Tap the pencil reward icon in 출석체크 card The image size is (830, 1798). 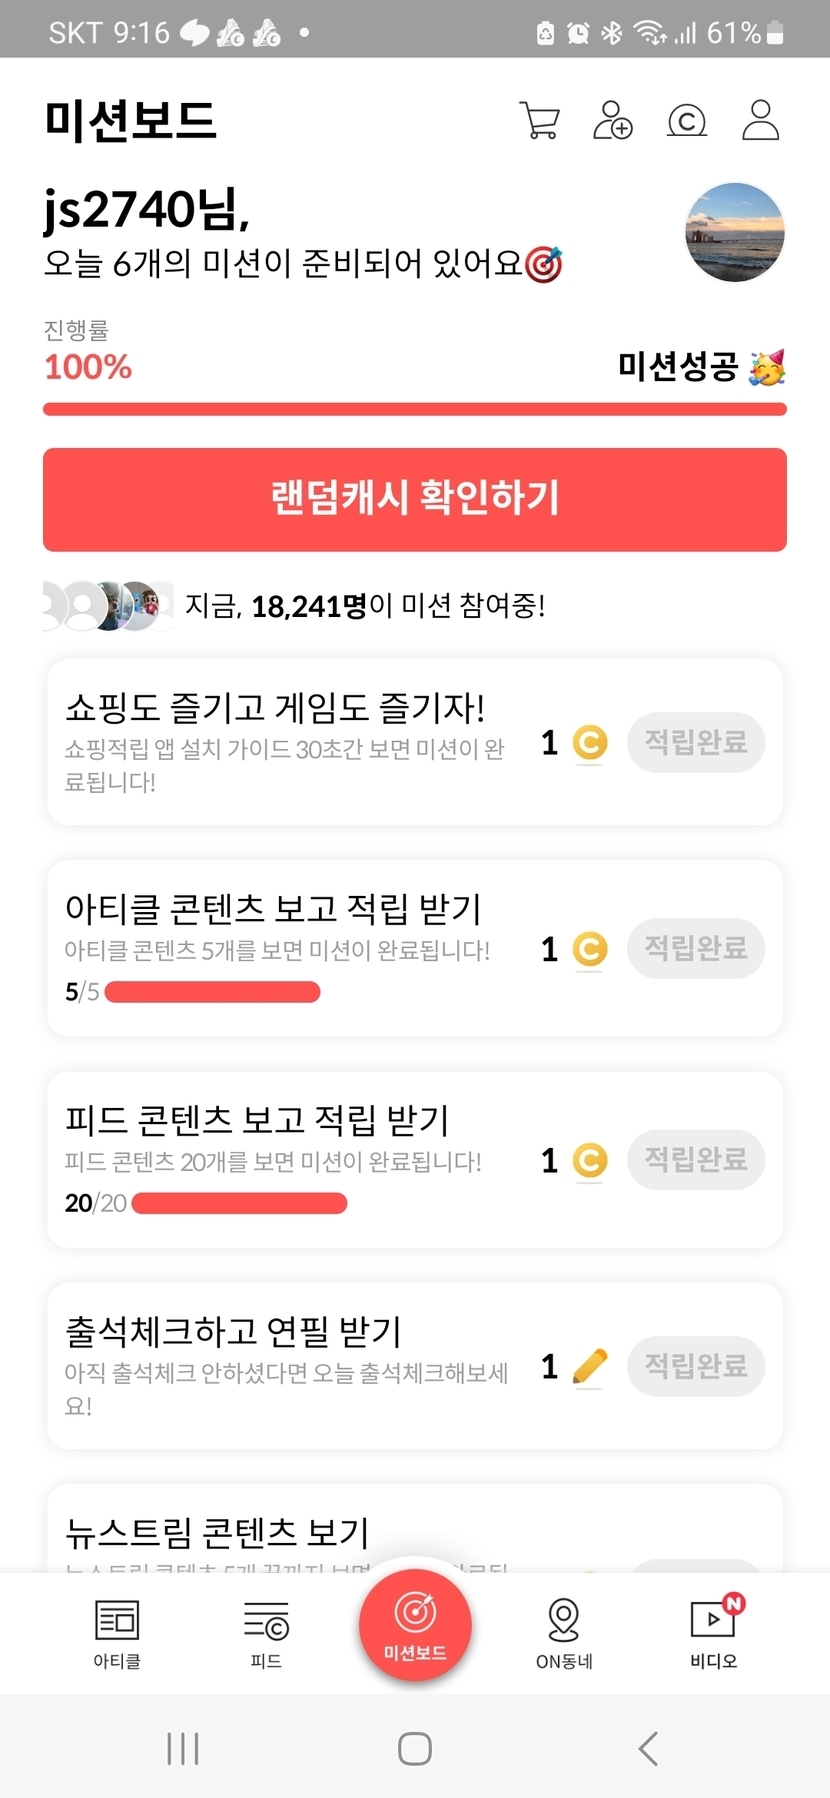pyautogui.click(x=590, y=1366)
